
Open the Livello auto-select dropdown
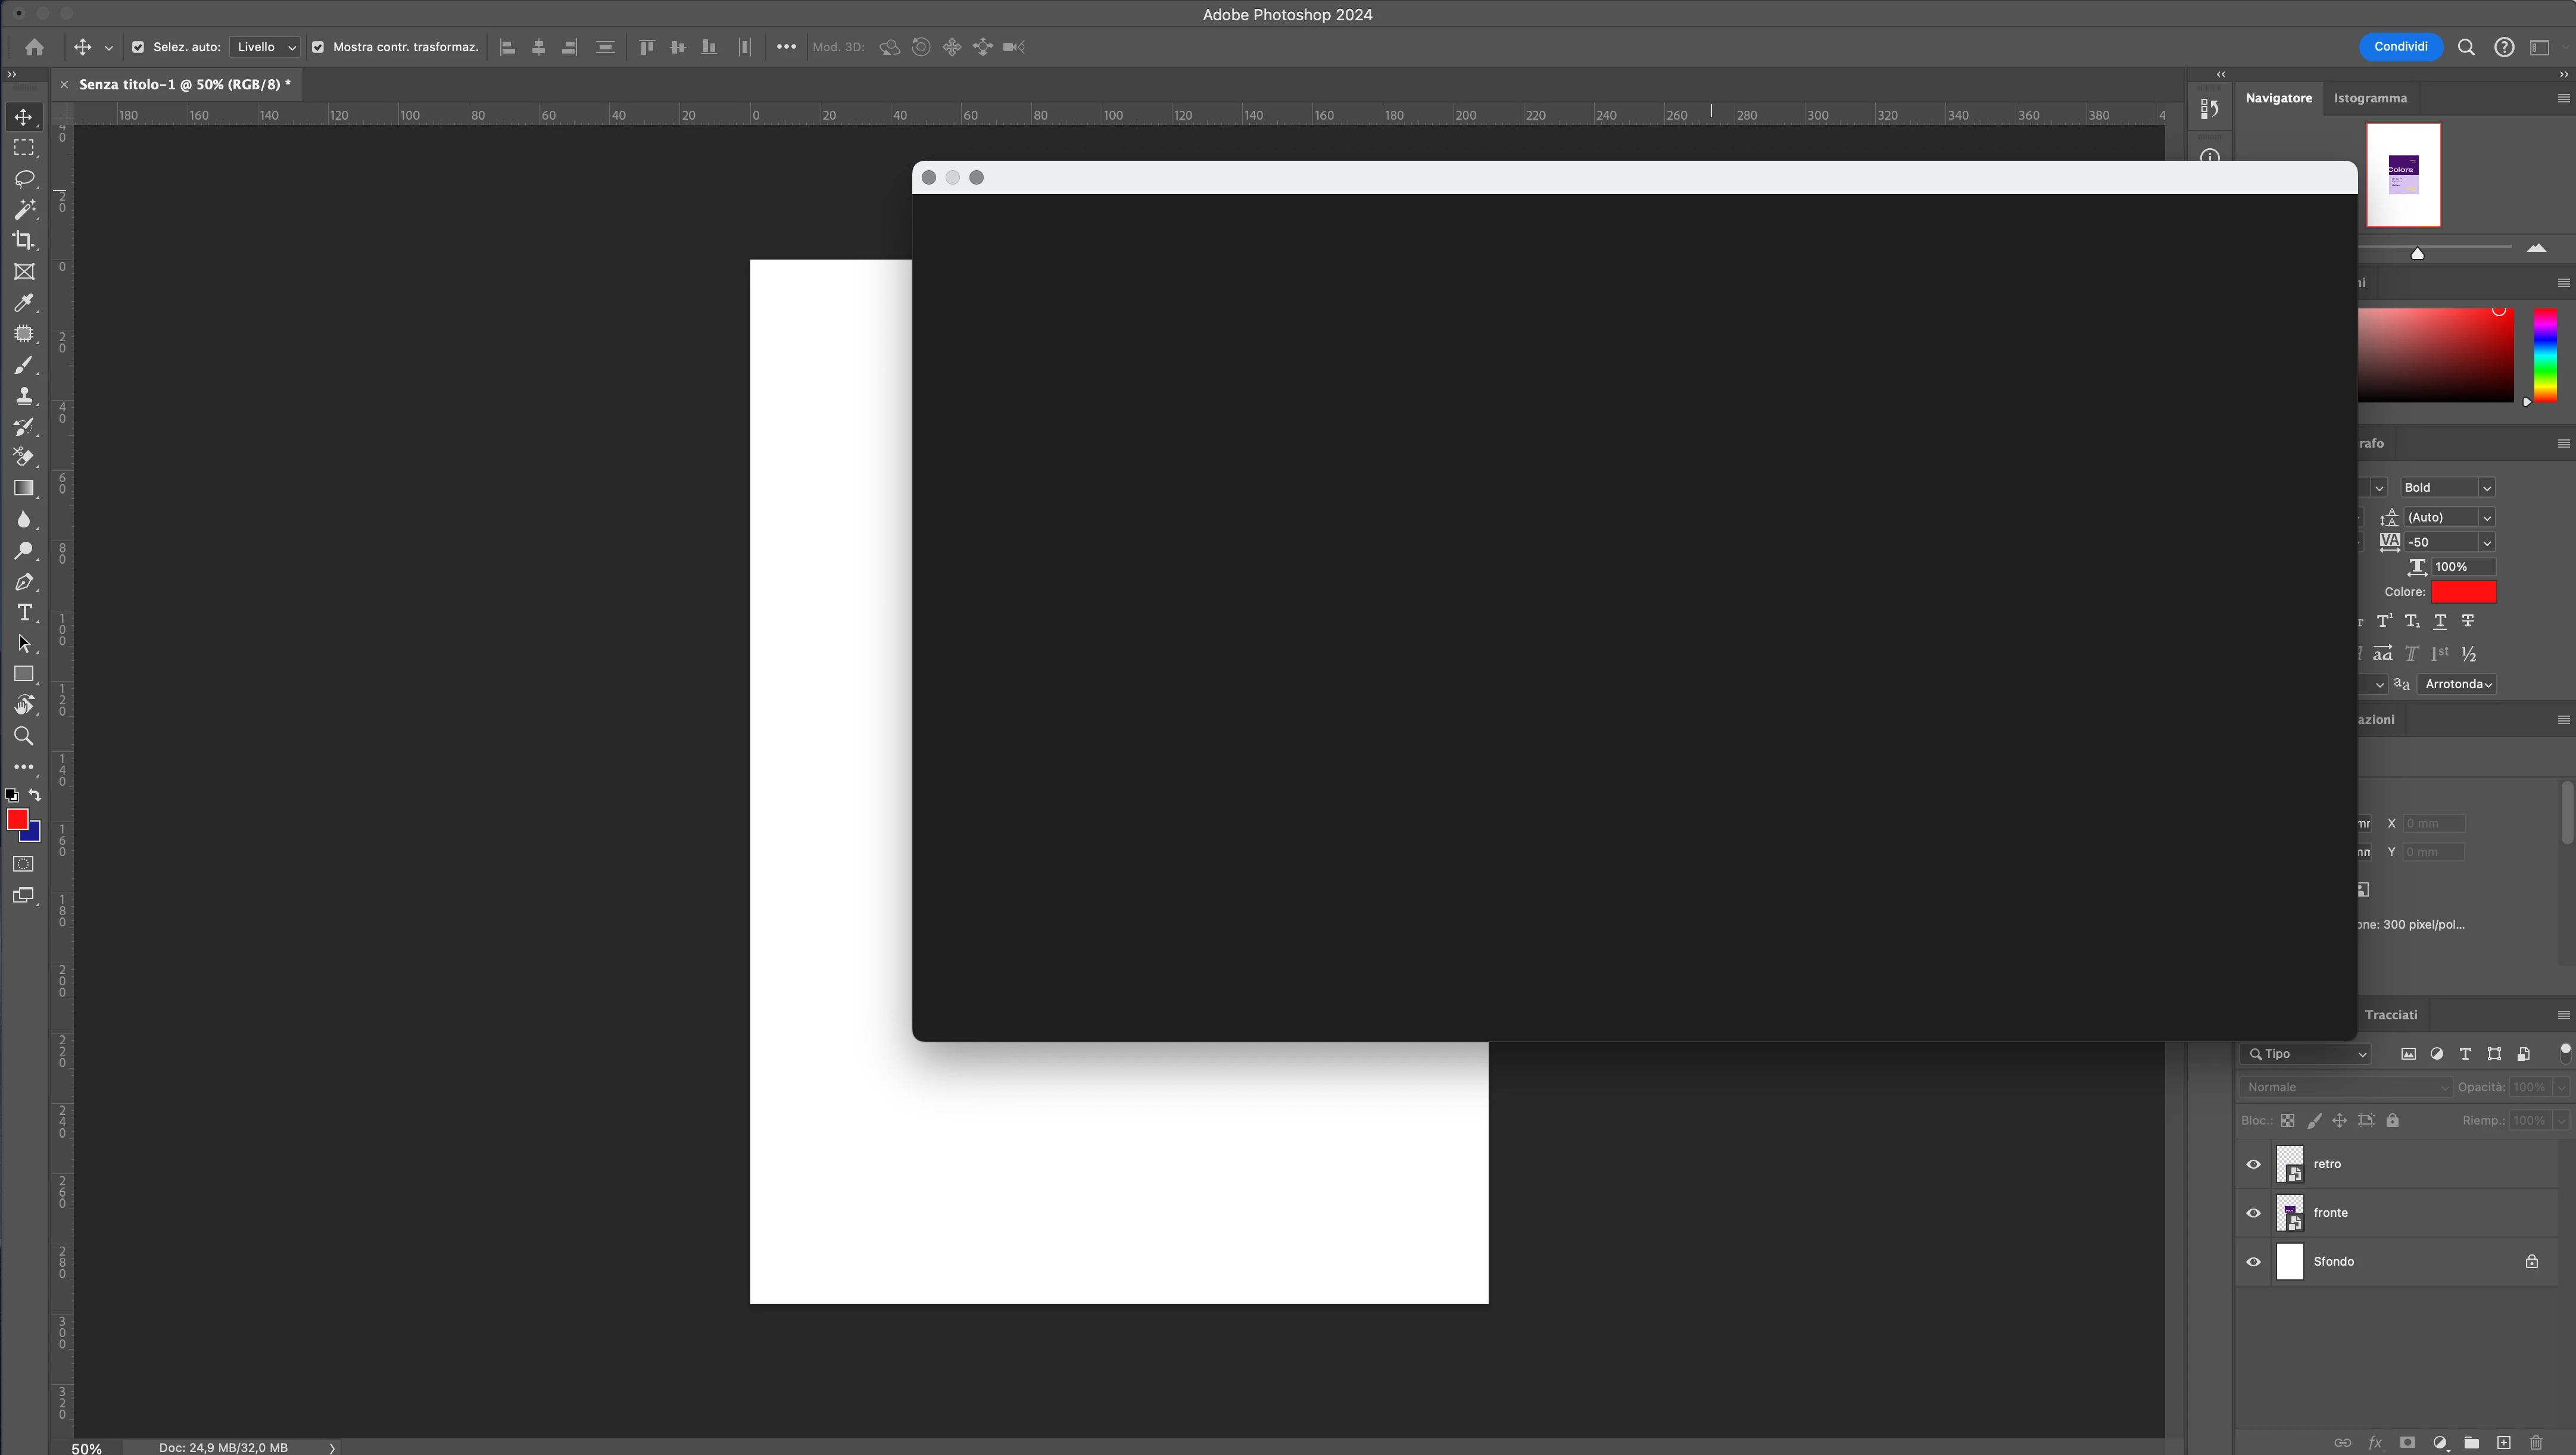tap(265, 47)
